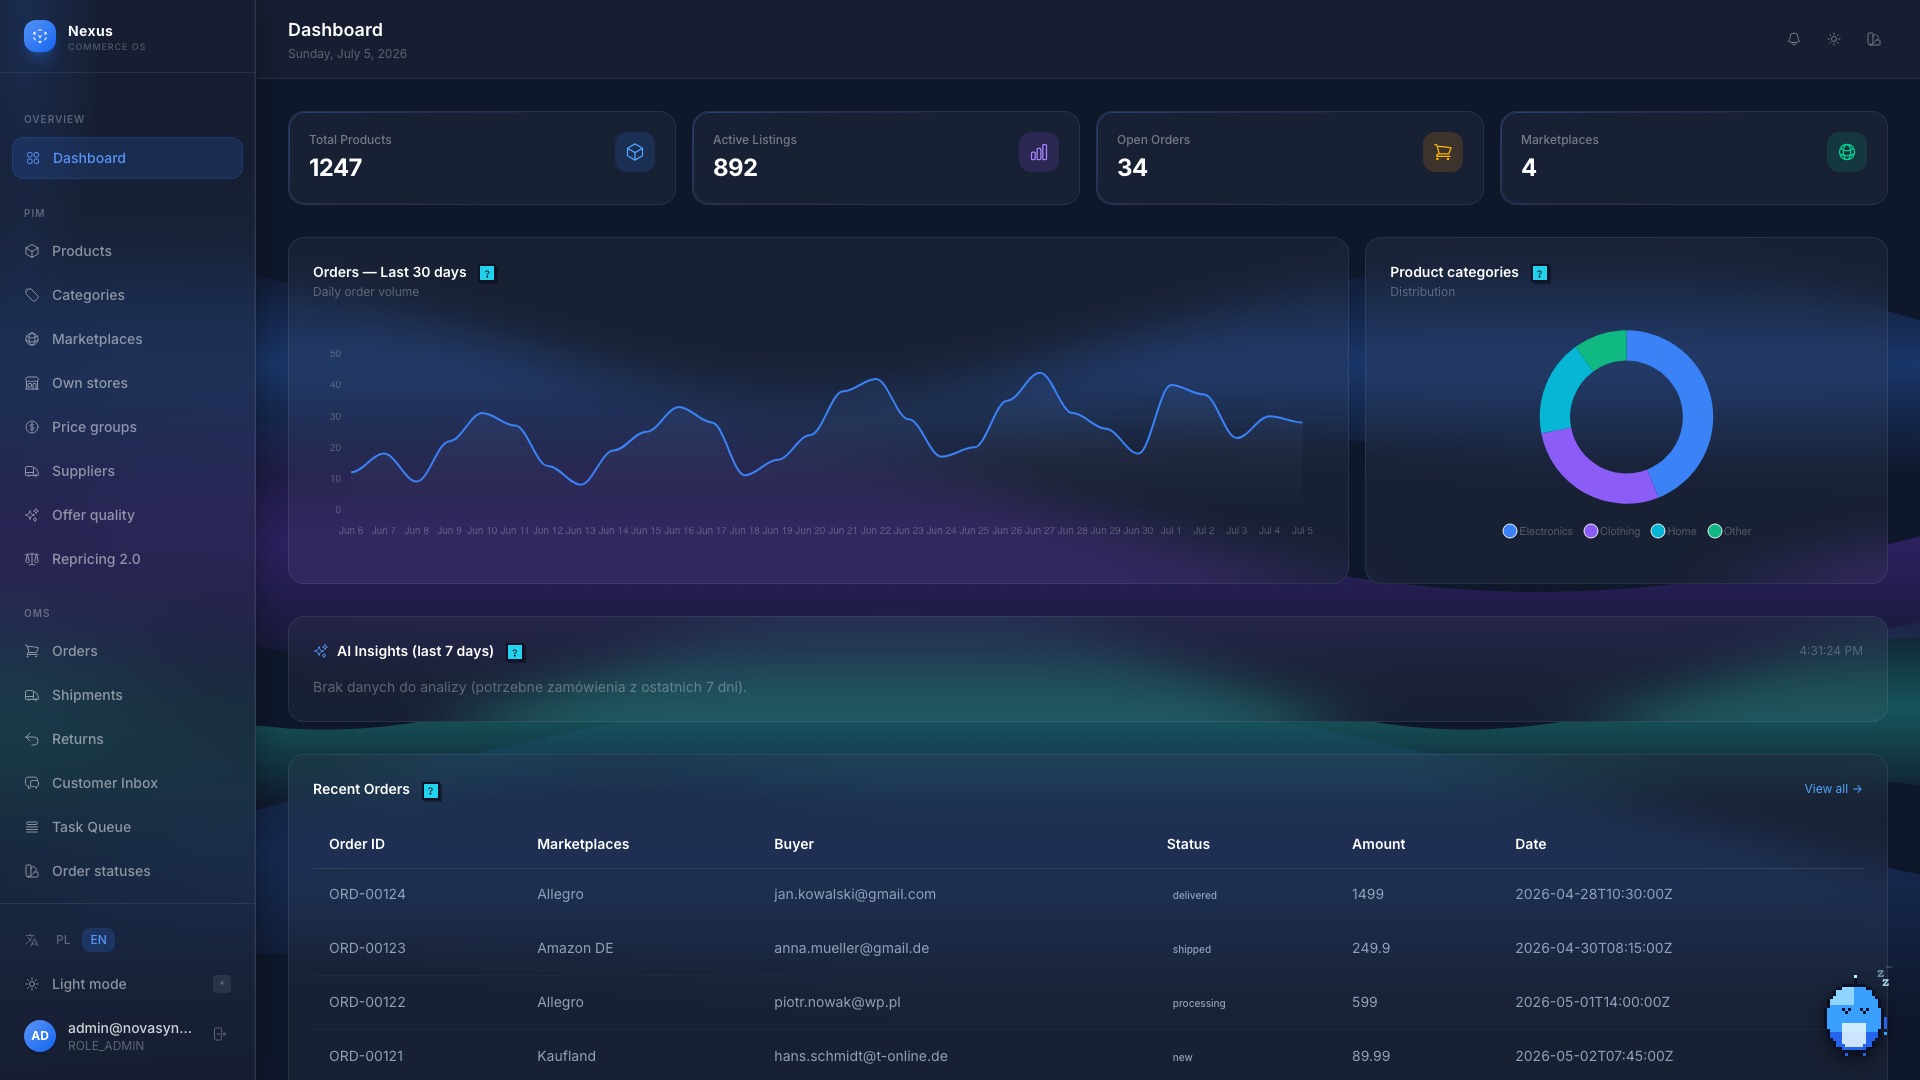Viewport: 1920px width, 1080px height.
Task: Open the notifications bell icon
Action: tap(1794, 39)
